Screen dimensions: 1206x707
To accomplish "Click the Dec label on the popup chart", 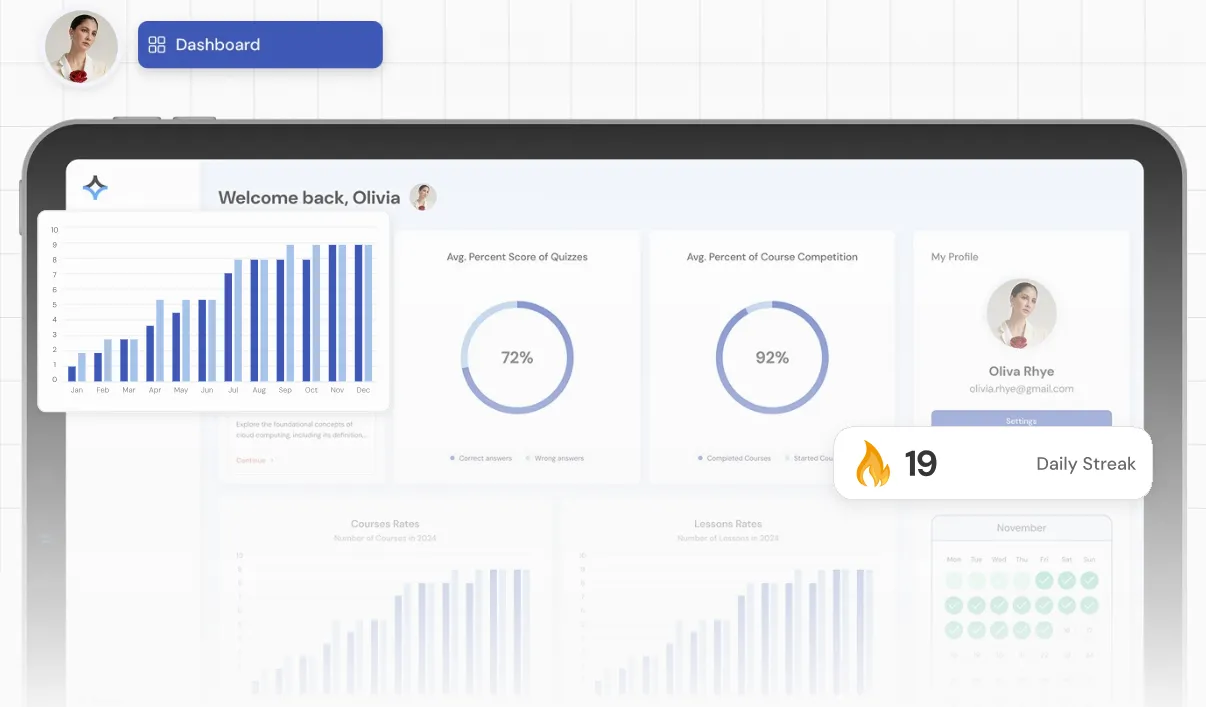I will click(363, 390).
